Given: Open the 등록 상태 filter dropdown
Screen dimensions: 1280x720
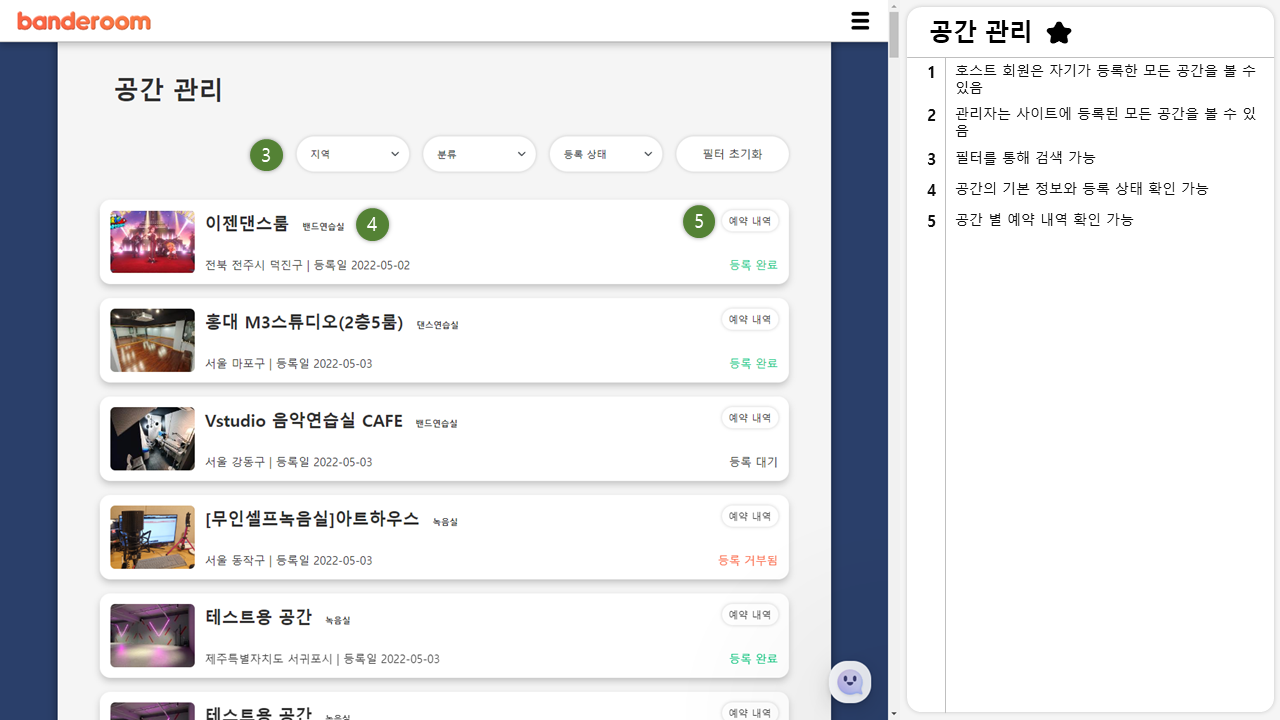Looking at the screenshot, I should (605, 154).
